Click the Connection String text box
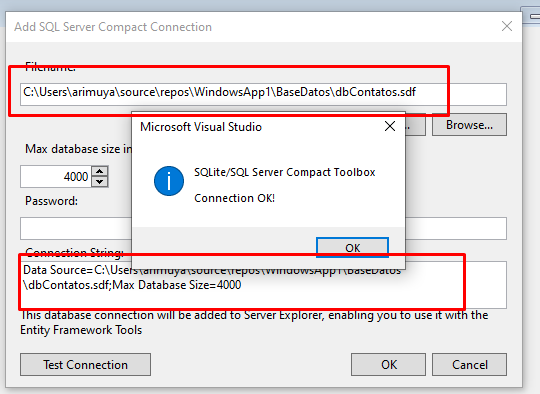The image size is (540, 394). 263,285
